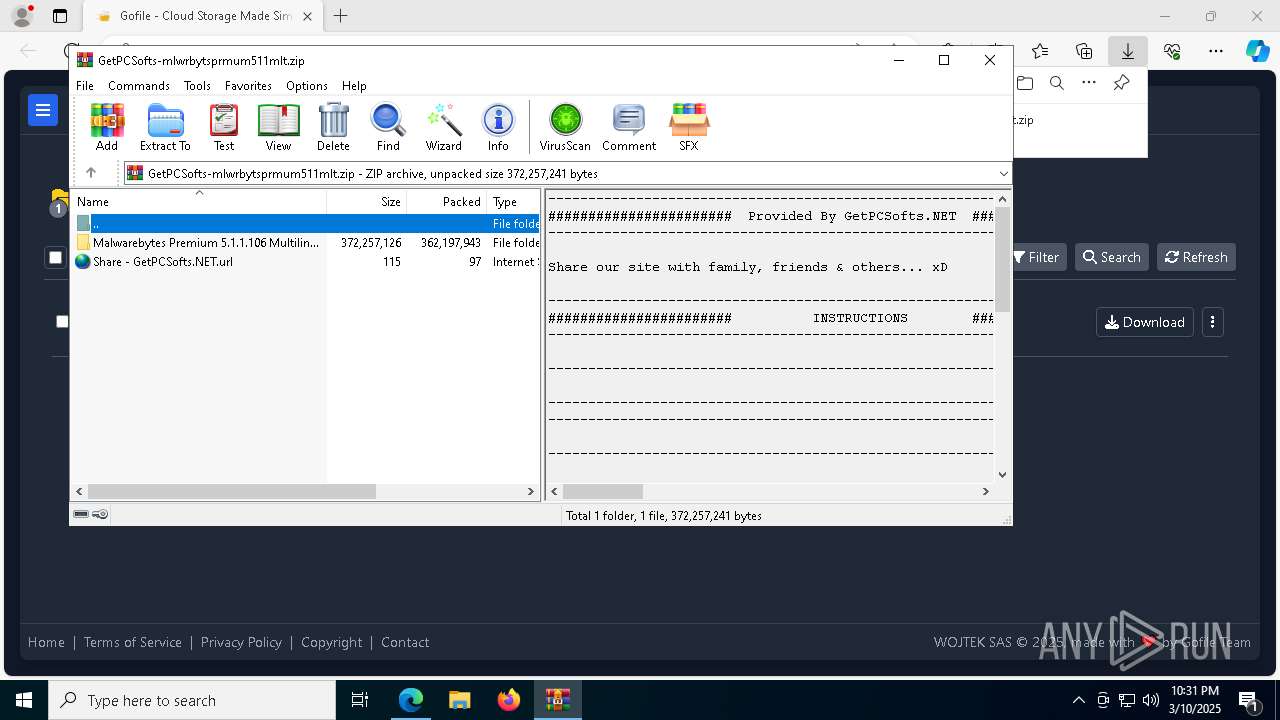
Task: Open the File menu in WinRAR
Action: (x=85, y=86)
